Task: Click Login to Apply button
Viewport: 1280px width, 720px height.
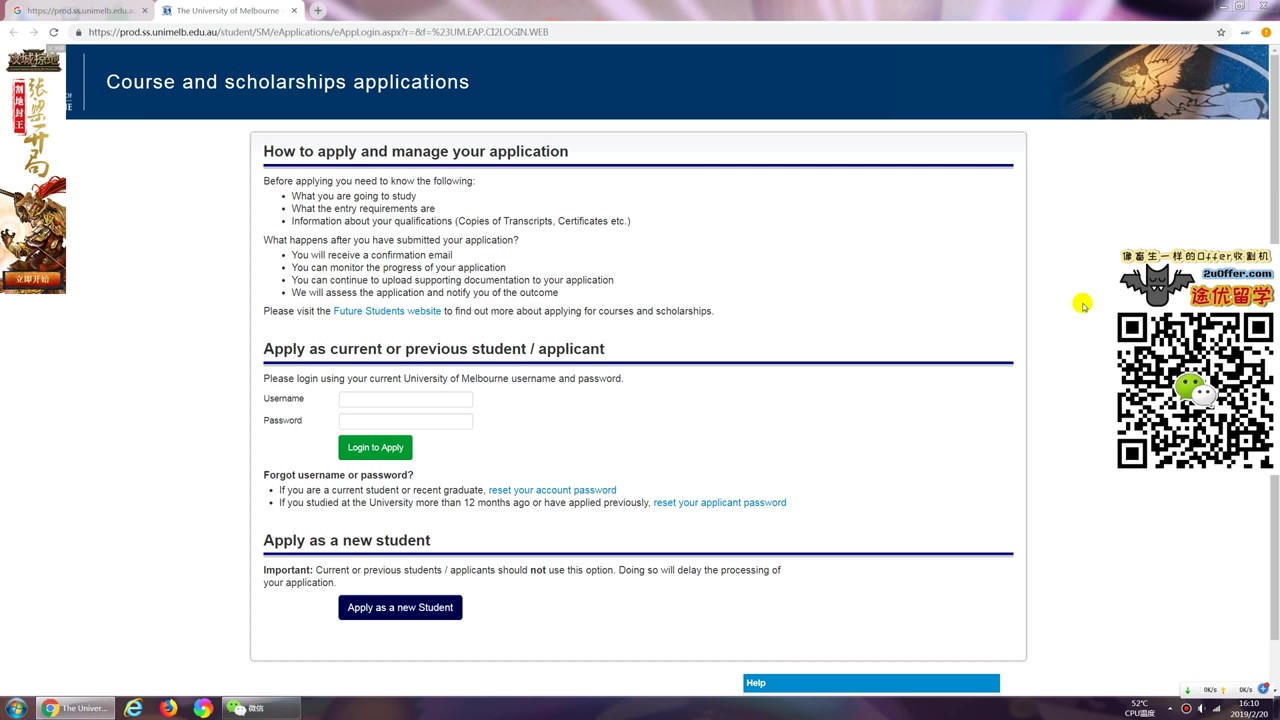Action: 375,448
